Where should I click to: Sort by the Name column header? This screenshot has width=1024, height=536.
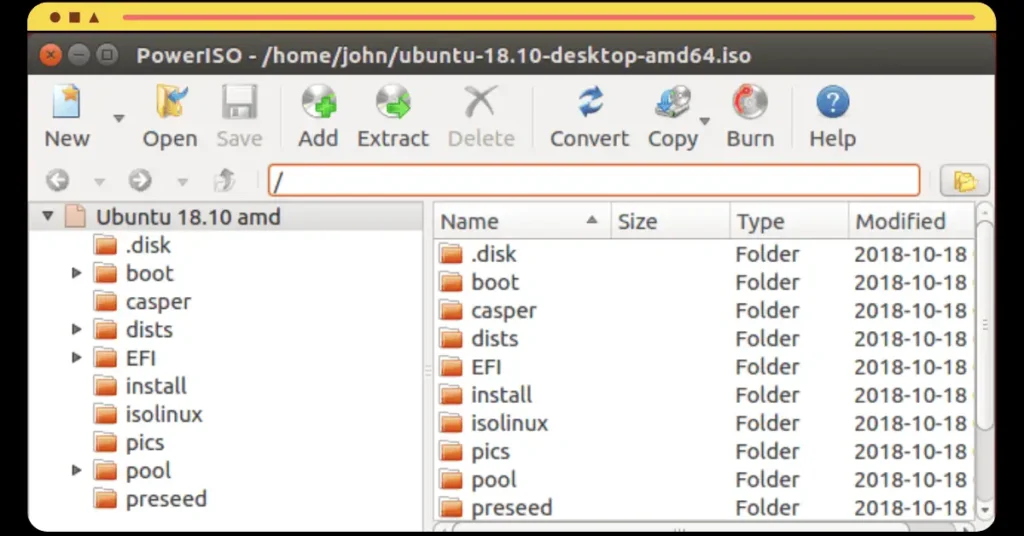(x=522, y=221)
